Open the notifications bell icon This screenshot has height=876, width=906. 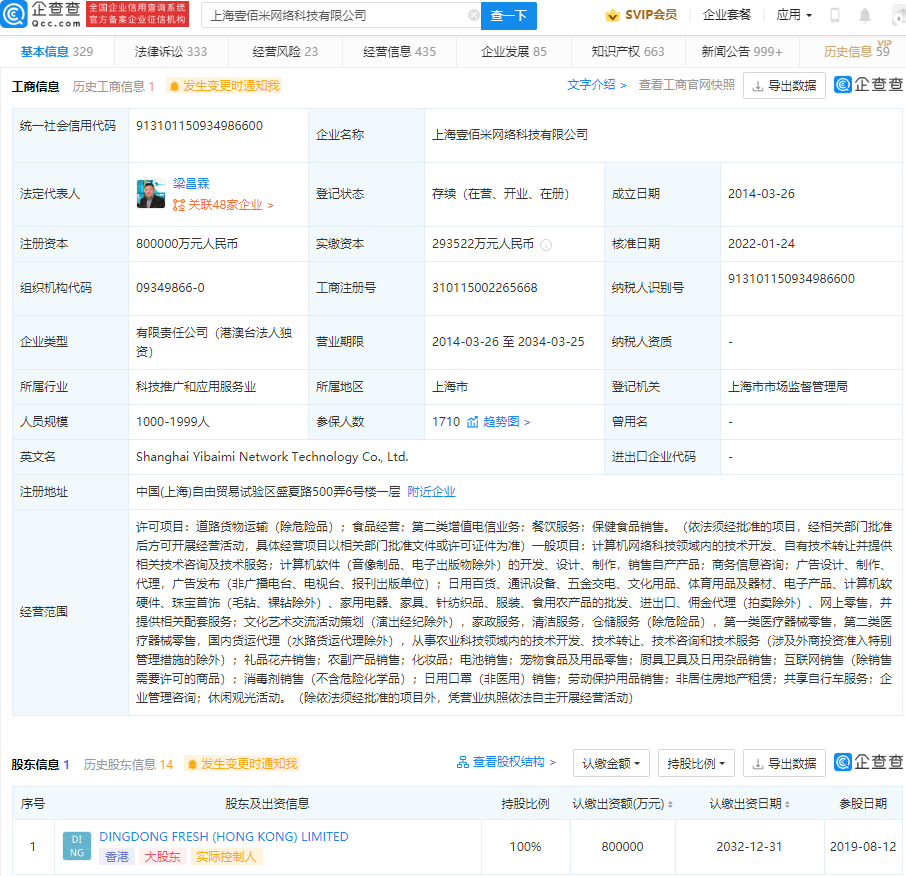(865, 15)
